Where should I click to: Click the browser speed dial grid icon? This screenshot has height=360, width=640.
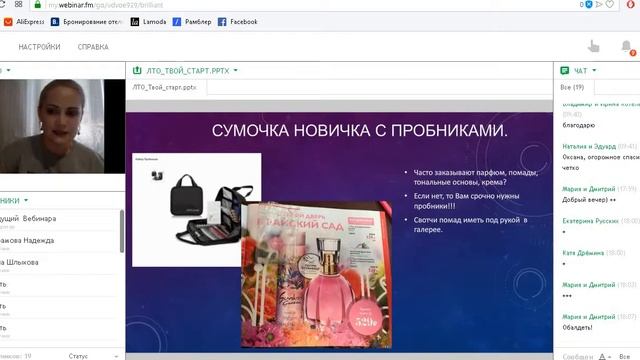tap(19, 4)
